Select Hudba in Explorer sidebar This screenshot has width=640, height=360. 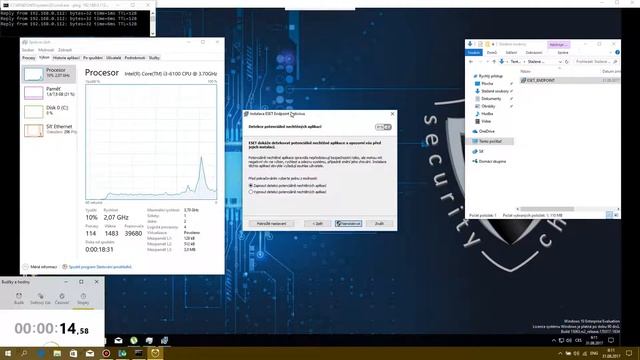click(484, 114)
